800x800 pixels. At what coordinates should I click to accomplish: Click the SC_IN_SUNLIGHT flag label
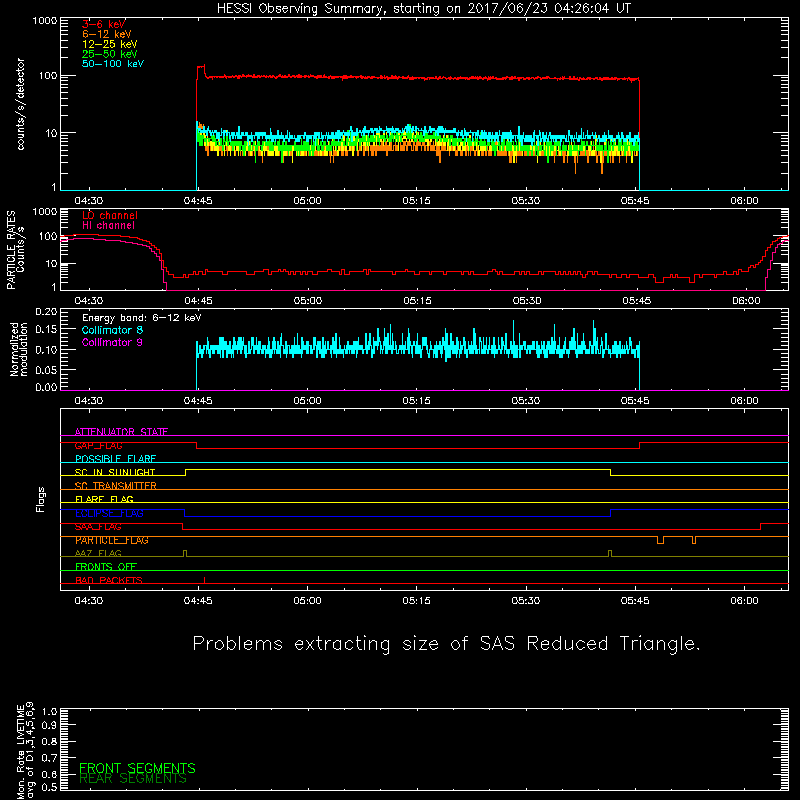(x=115, y=472)
